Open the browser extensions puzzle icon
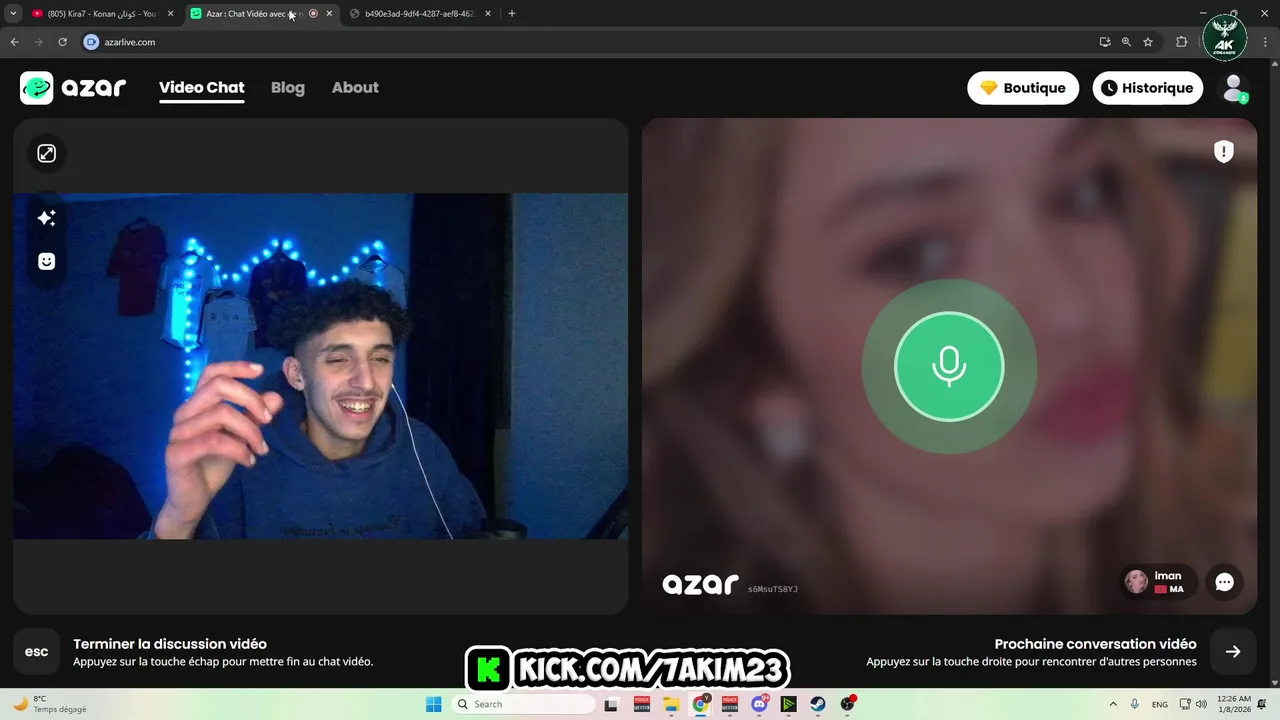This screenshot has height=720, width=1280. [1181, 42]
